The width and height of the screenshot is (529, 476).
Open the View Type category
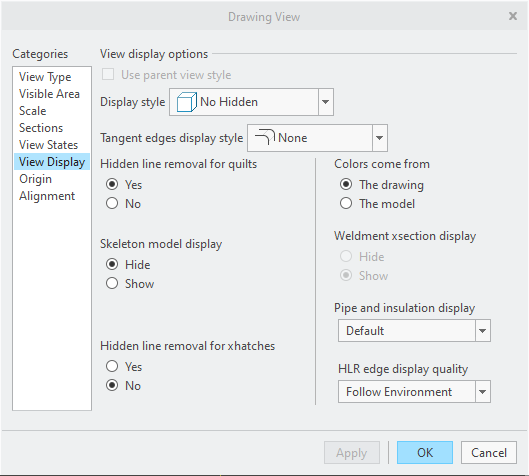click(x=45, y=77)
